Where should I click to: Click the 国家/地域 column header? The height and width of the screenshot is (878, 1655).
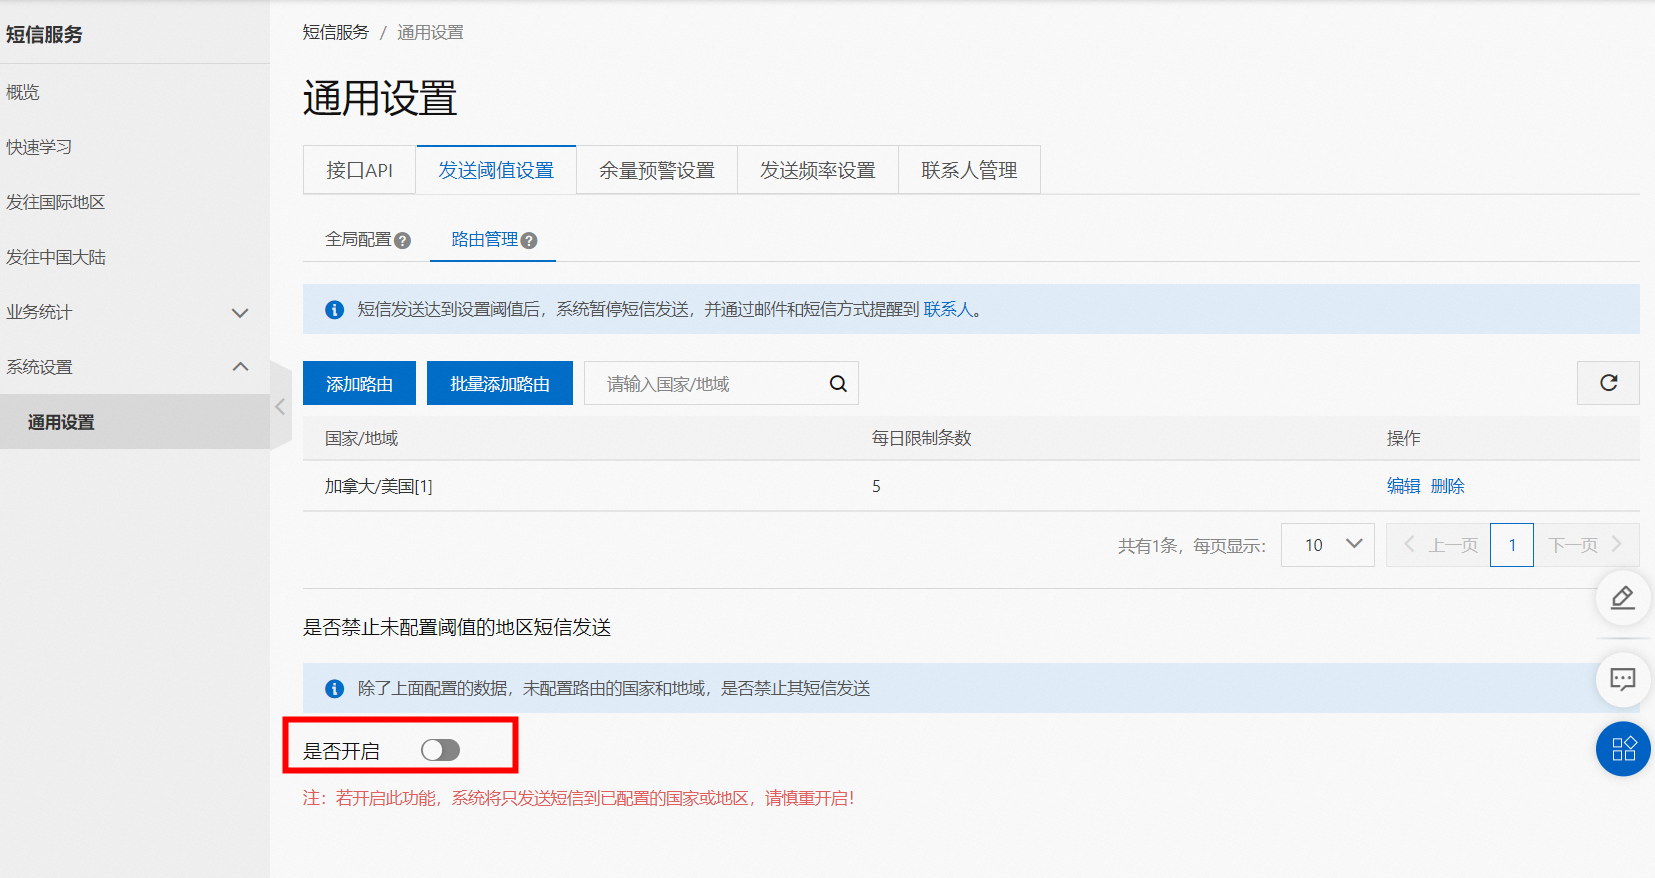pyautogui.click(x=362, y=438)
